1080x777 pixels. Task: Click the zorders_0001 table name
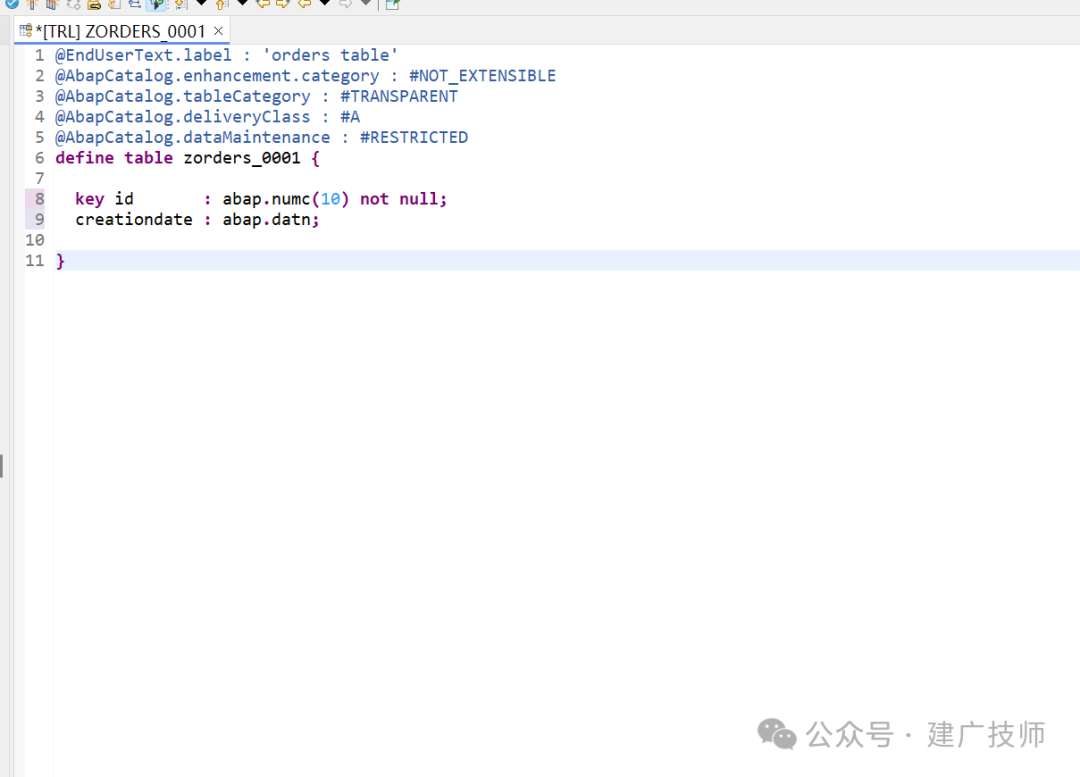[x=242, y=158]
